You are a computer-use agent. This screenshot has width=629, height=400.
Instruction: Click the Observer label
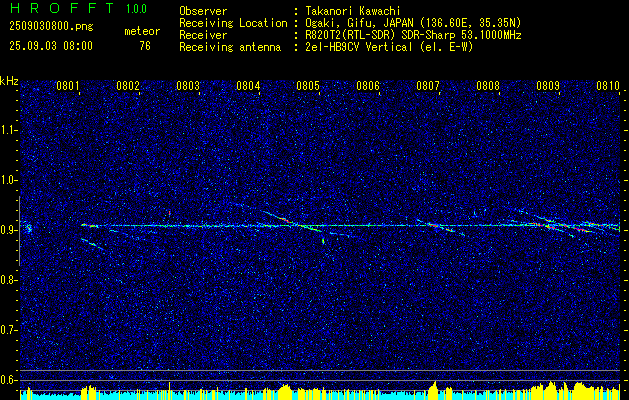203,11
